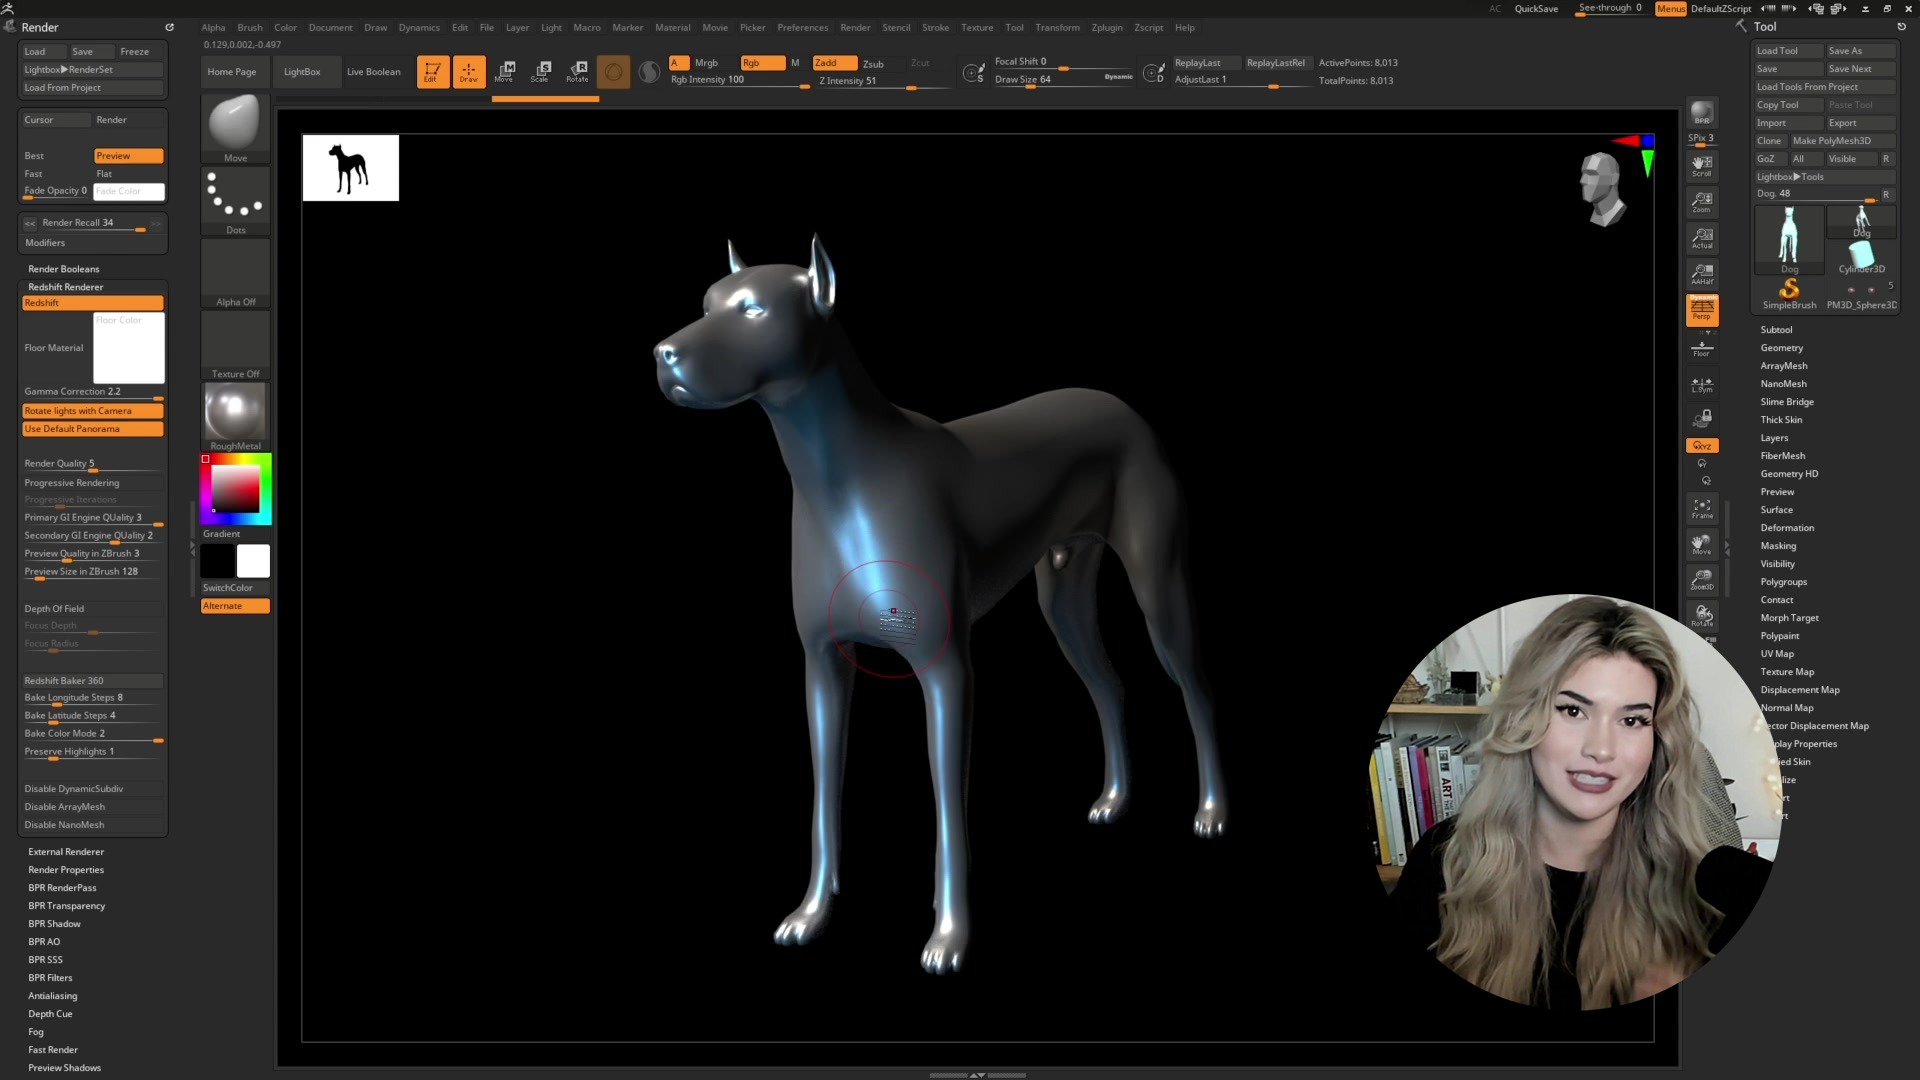
Task: Disable Use Default Panorama option
Action: point(92,429)
